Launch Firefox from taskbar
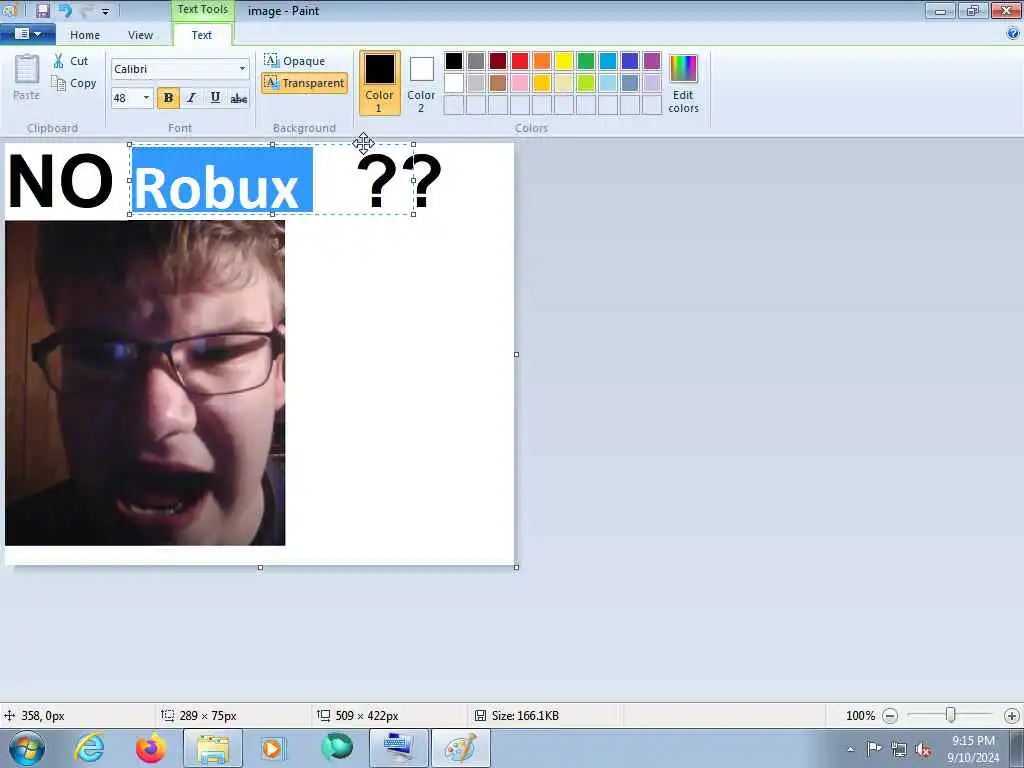The image size is (1024, 768). [x=150, y=748]
